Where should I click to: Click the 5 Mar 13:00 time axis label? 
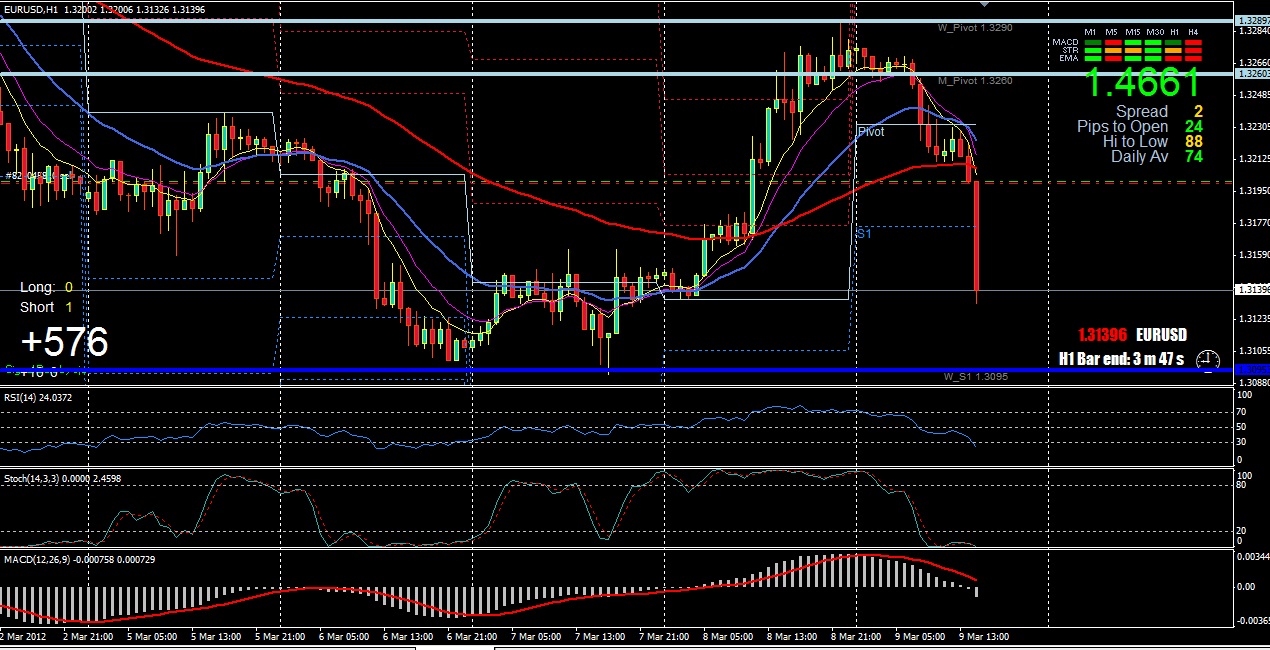(x=216, y=636)
